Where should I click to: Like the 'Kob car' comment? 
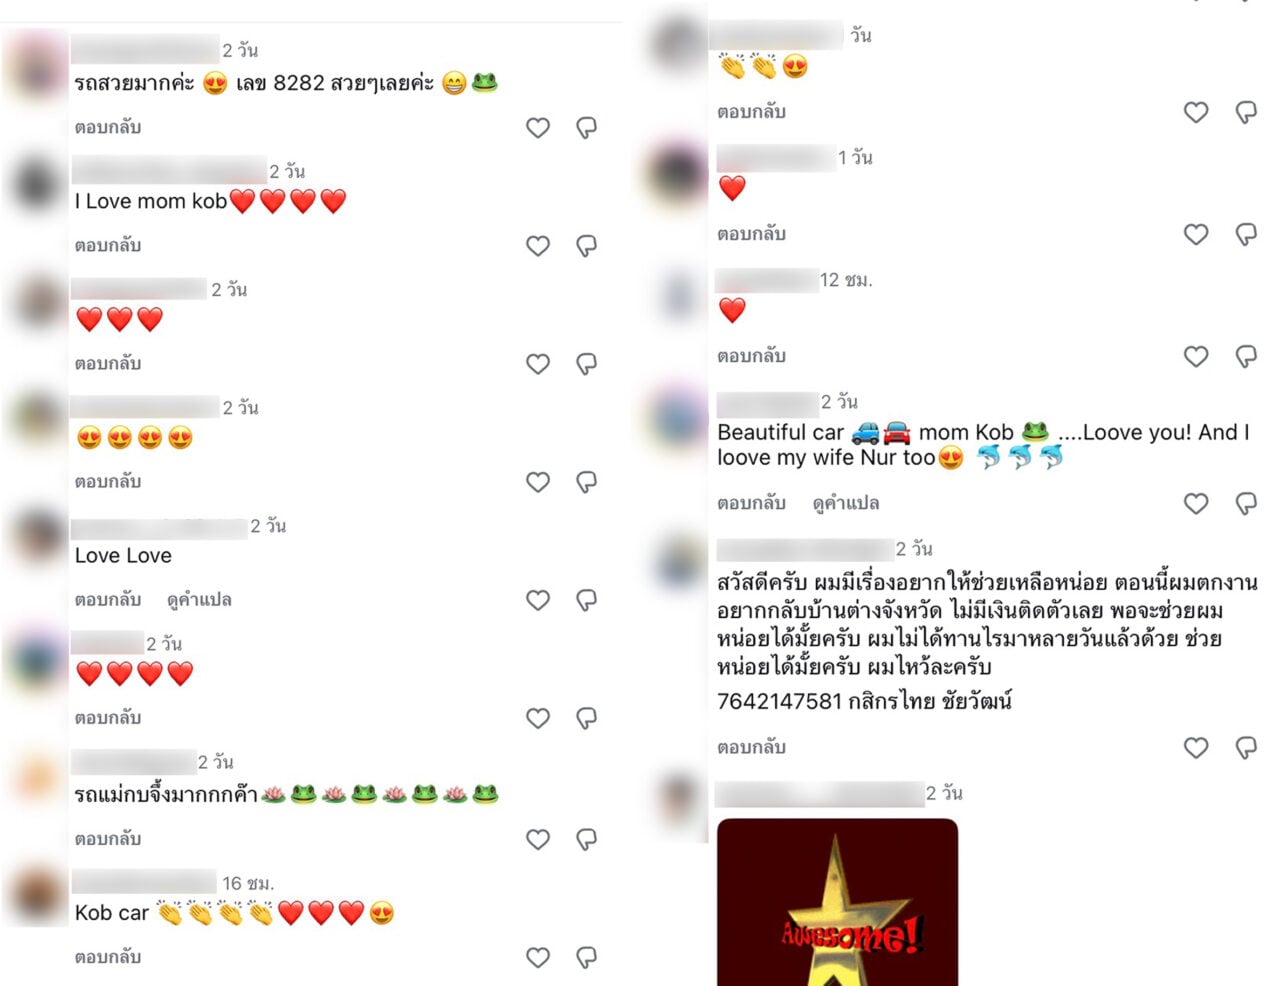538,957
